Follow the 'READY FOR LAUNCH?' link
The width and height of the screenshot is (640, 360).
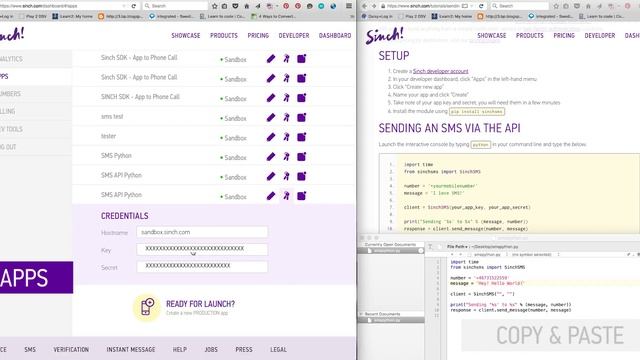coord(200,304)
